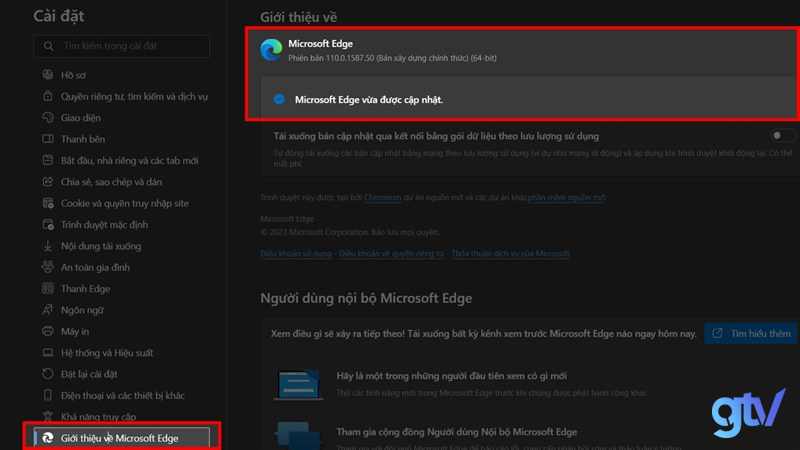Open the Chromium link
The height and width of the screenshot is (450, 800).
(x=382, y=197)
